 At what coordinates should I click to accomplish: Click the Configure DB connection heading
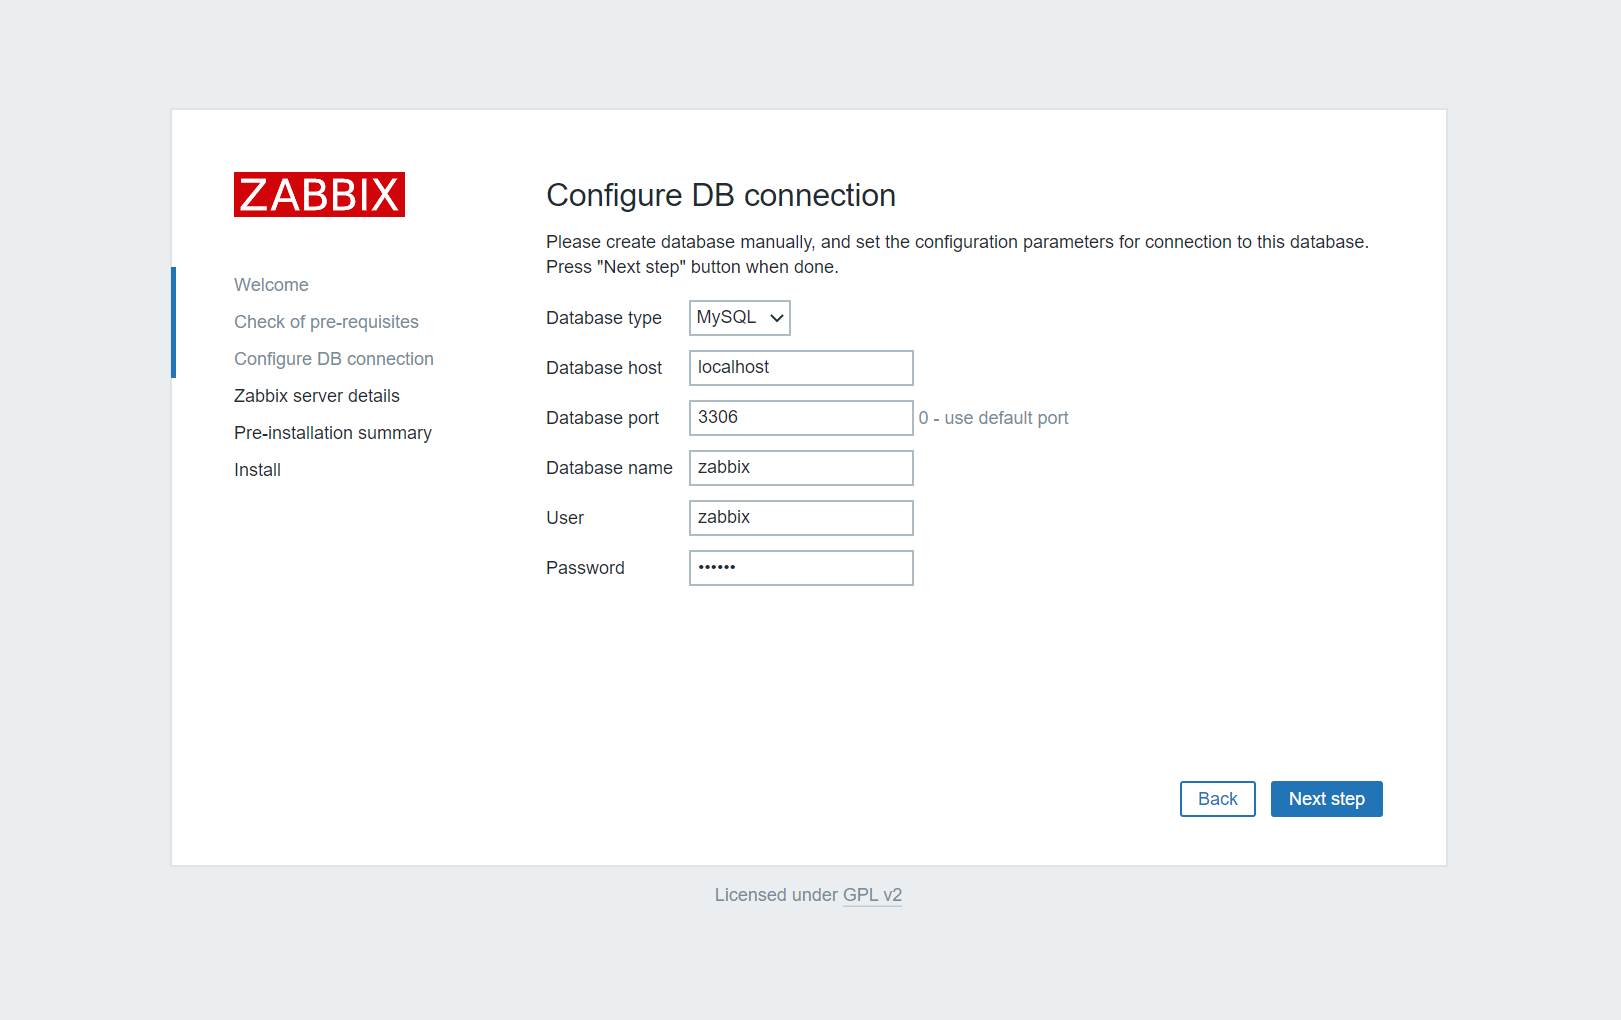point(721,195)
